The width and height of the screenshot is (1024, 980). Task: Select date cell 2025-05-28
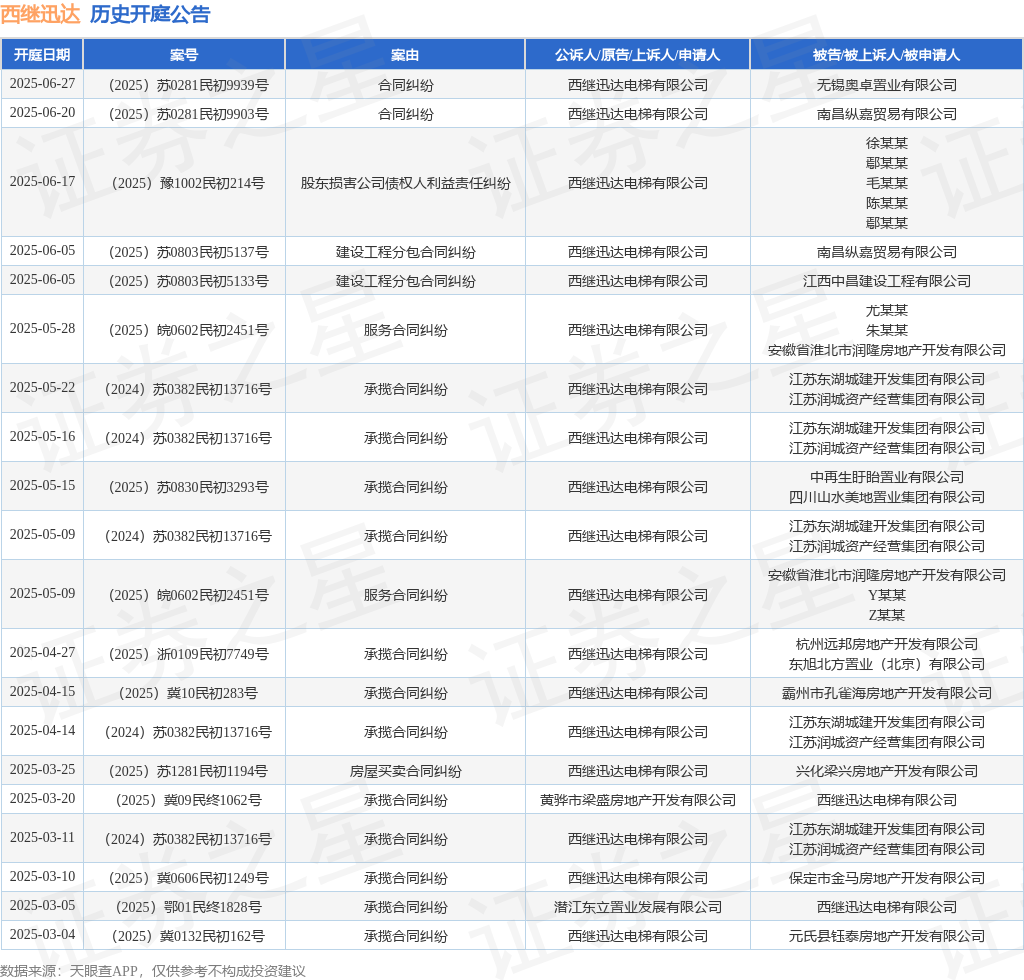point(42,328)
